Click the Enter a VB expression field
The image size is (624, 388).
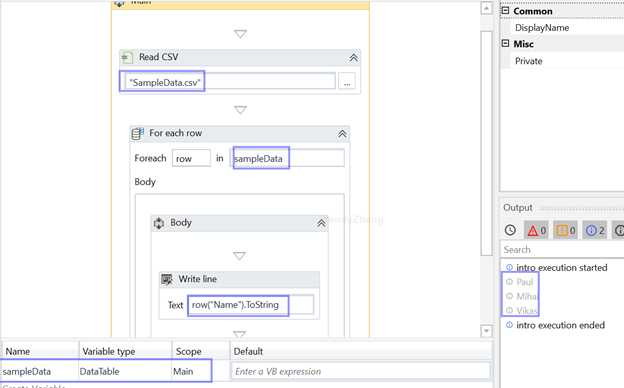click(361, 371)
